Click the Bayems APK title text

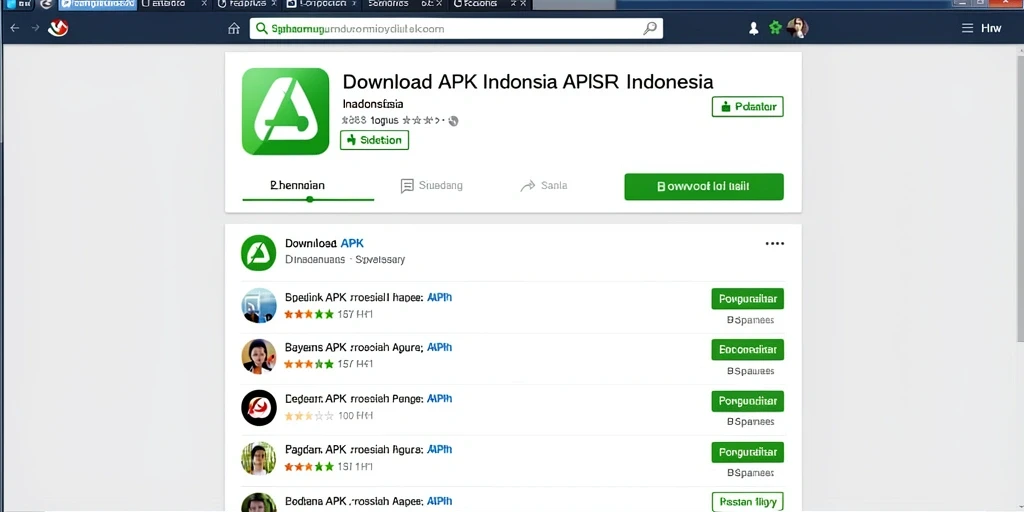pos(368,347)
